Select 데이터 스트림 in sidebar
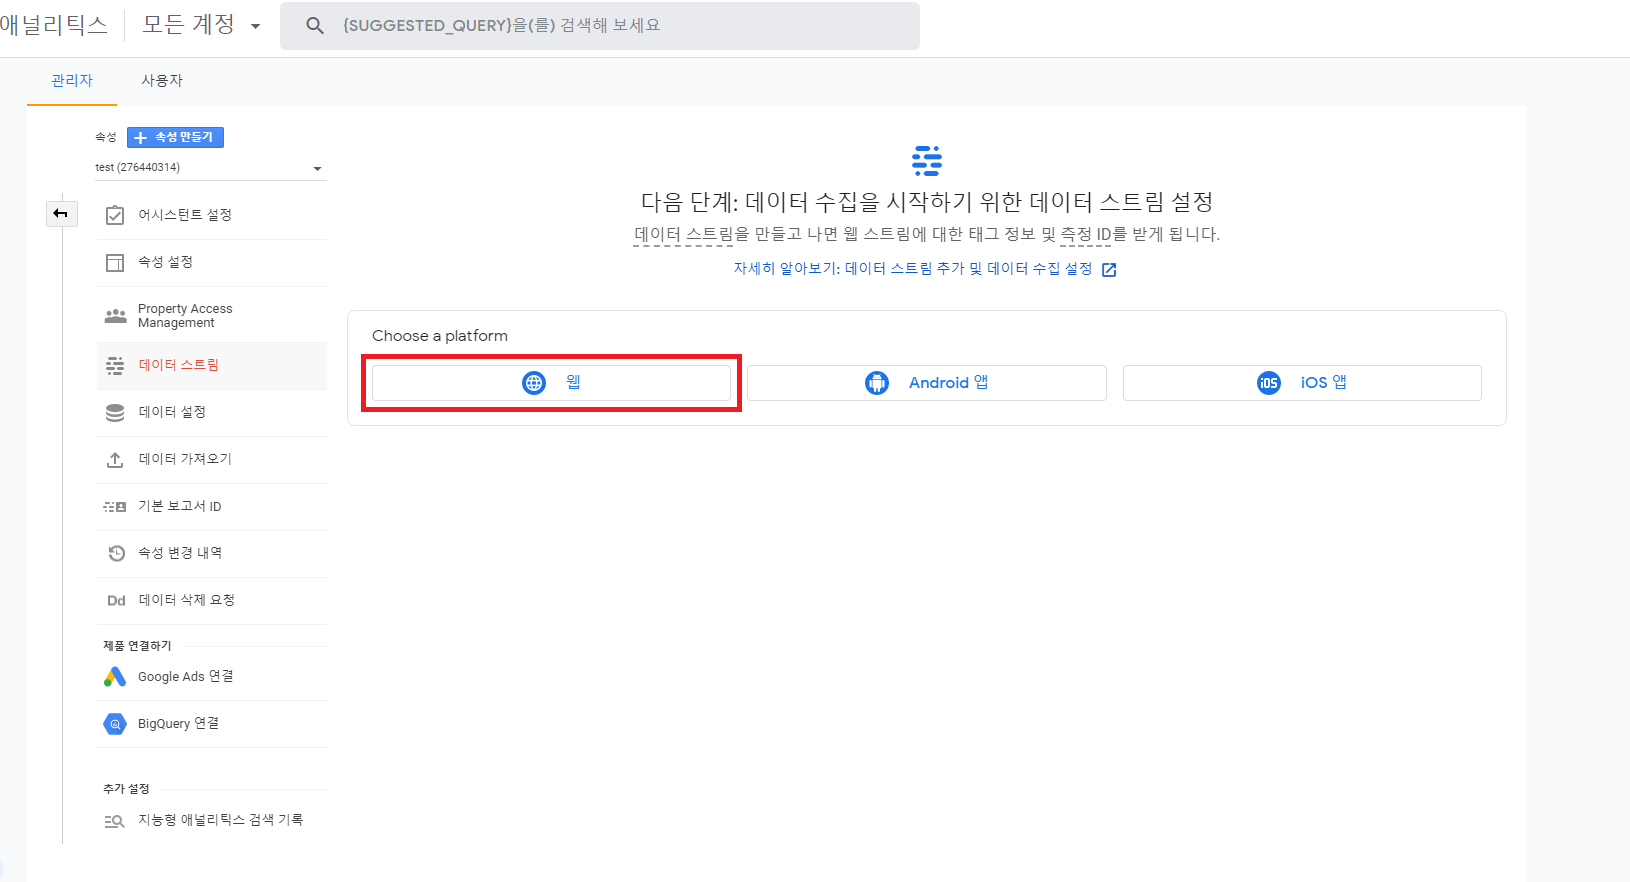The image size is (1630, 882). click(212, 366)
